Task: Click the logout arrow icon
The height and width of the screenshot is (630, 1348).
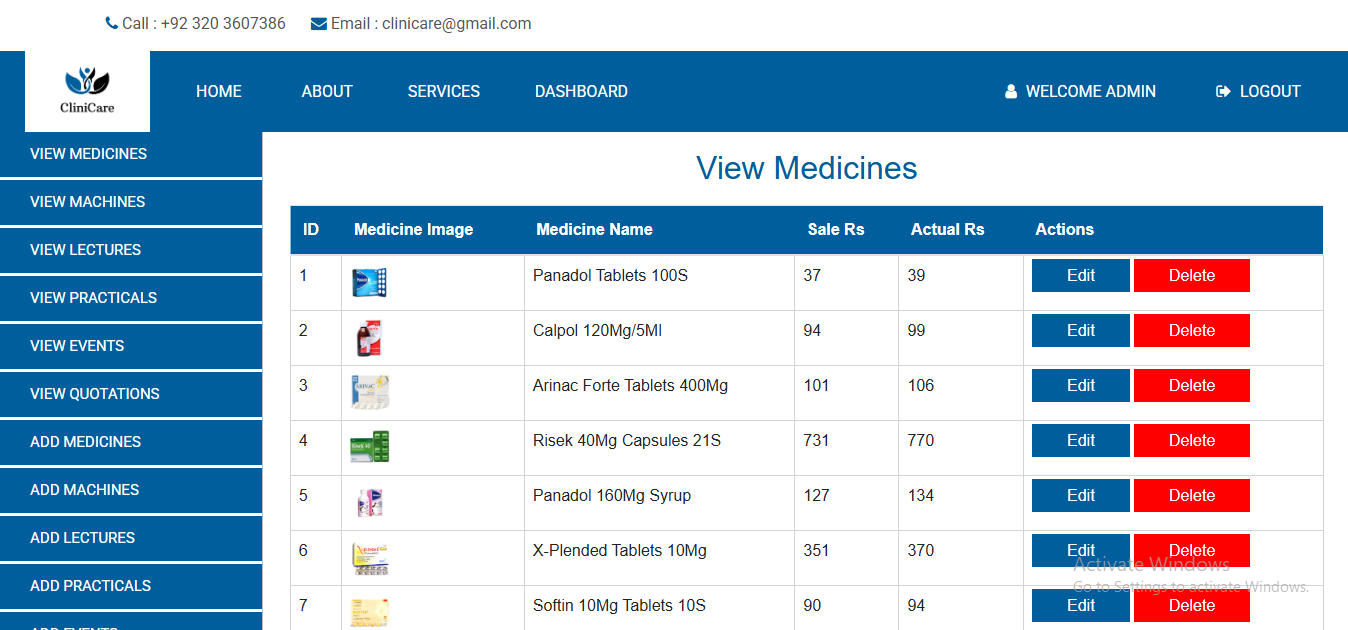Action: click(x=1223, y=91)
